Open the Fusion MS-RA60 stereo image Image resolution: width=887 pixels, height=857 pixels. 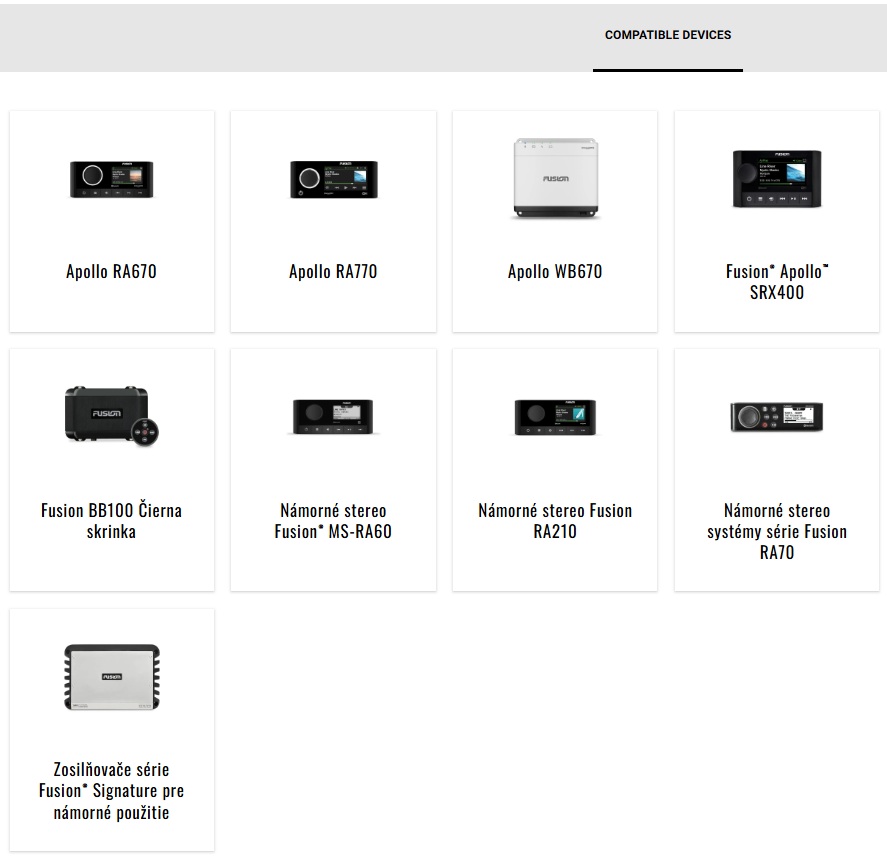[x=333, y=417]
